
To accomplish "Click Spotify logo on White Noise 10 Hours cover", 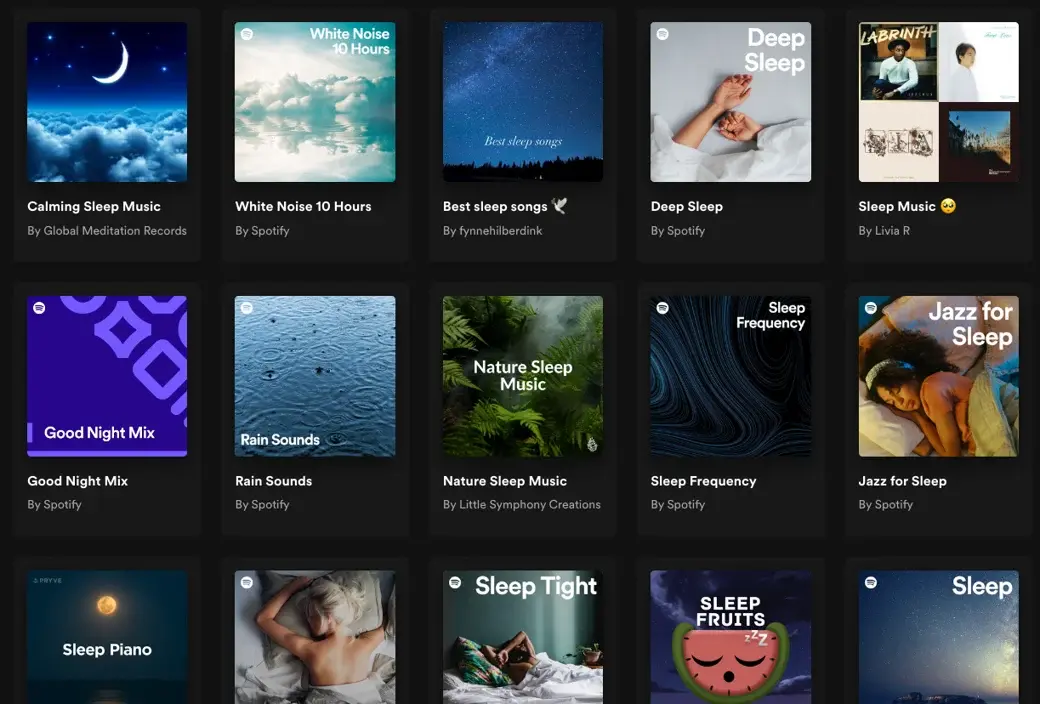I will click(247, 35).
